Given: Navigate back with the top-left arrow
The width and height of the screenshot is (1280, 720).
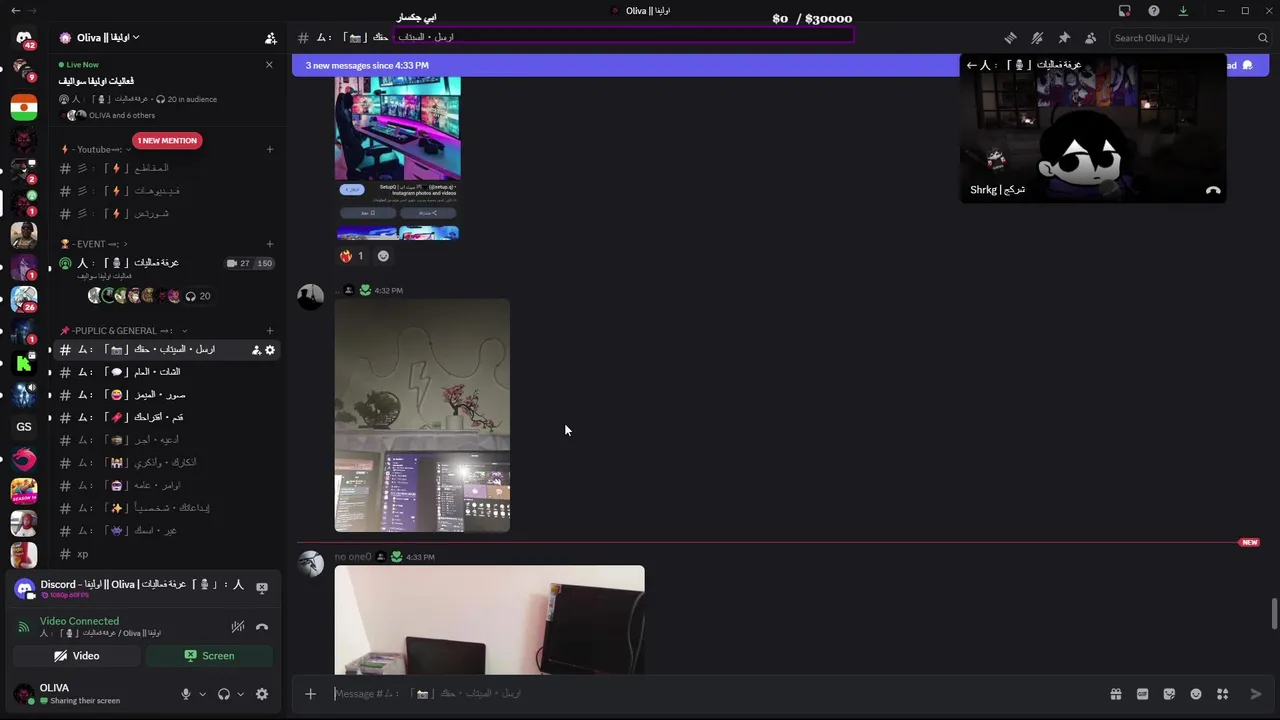Looking at the screenshot, I should click(15, 11).
